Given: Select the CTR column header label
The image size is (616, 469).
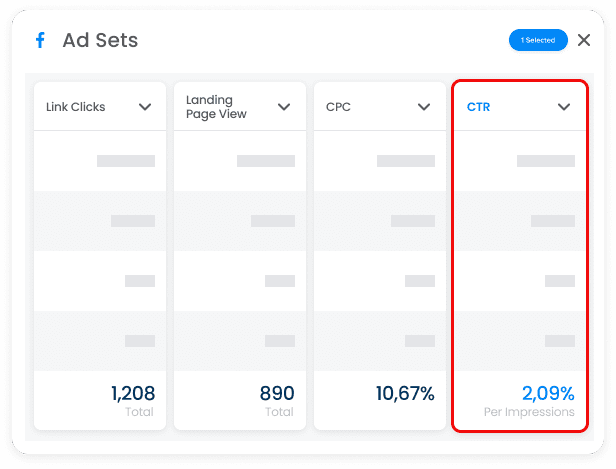Looking at the screenshot, I should 478,107.
